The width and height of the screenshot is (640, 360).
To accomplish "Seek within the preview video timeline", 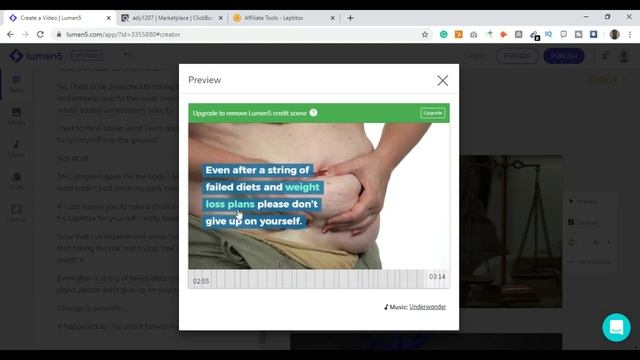I will 319,279.
